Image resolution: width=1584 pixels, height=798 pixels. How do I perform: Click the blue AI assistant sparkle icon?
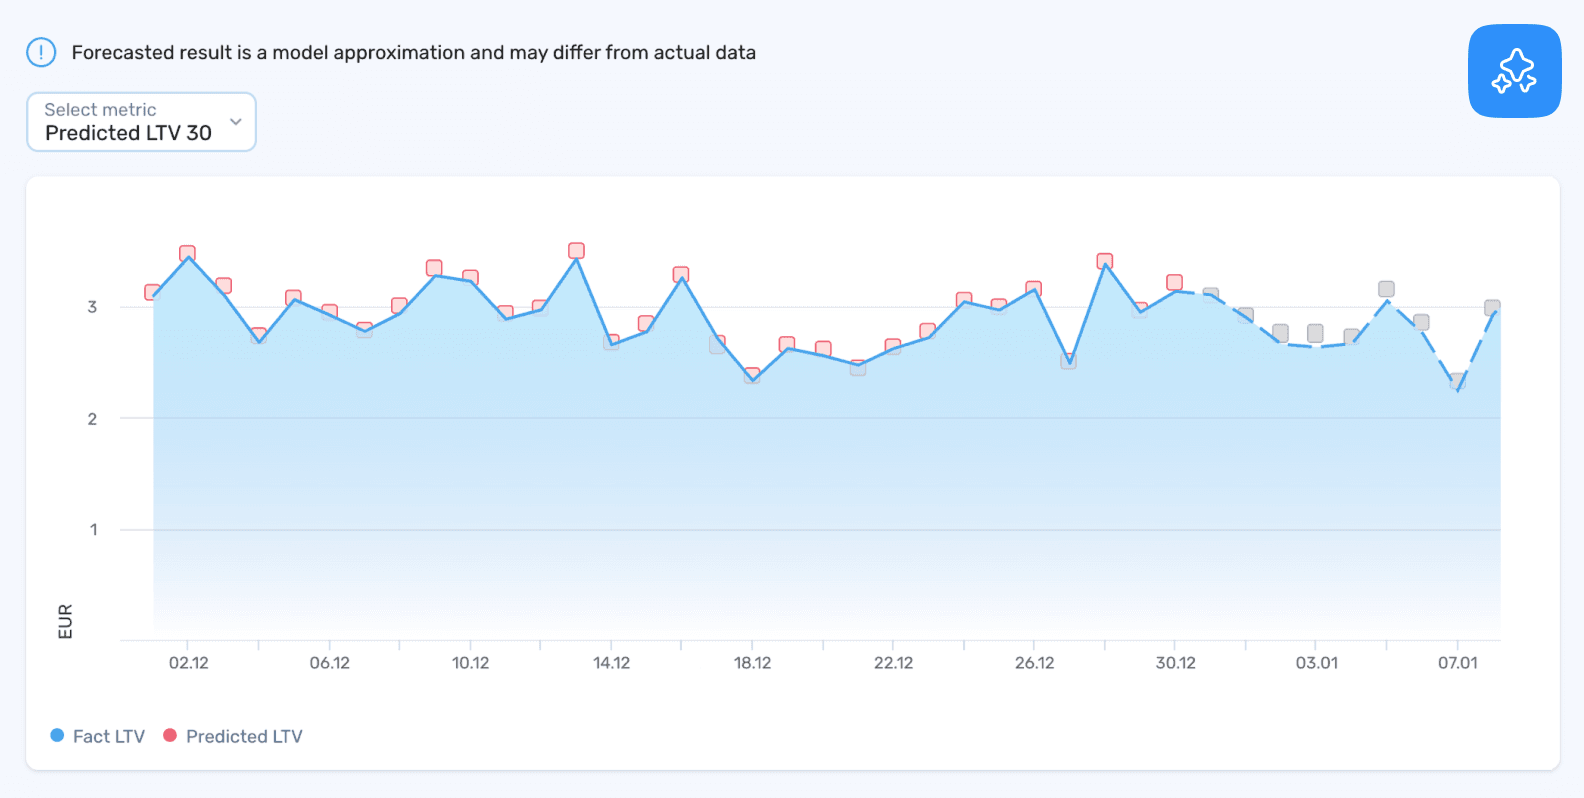click(x=1513, y=70)
